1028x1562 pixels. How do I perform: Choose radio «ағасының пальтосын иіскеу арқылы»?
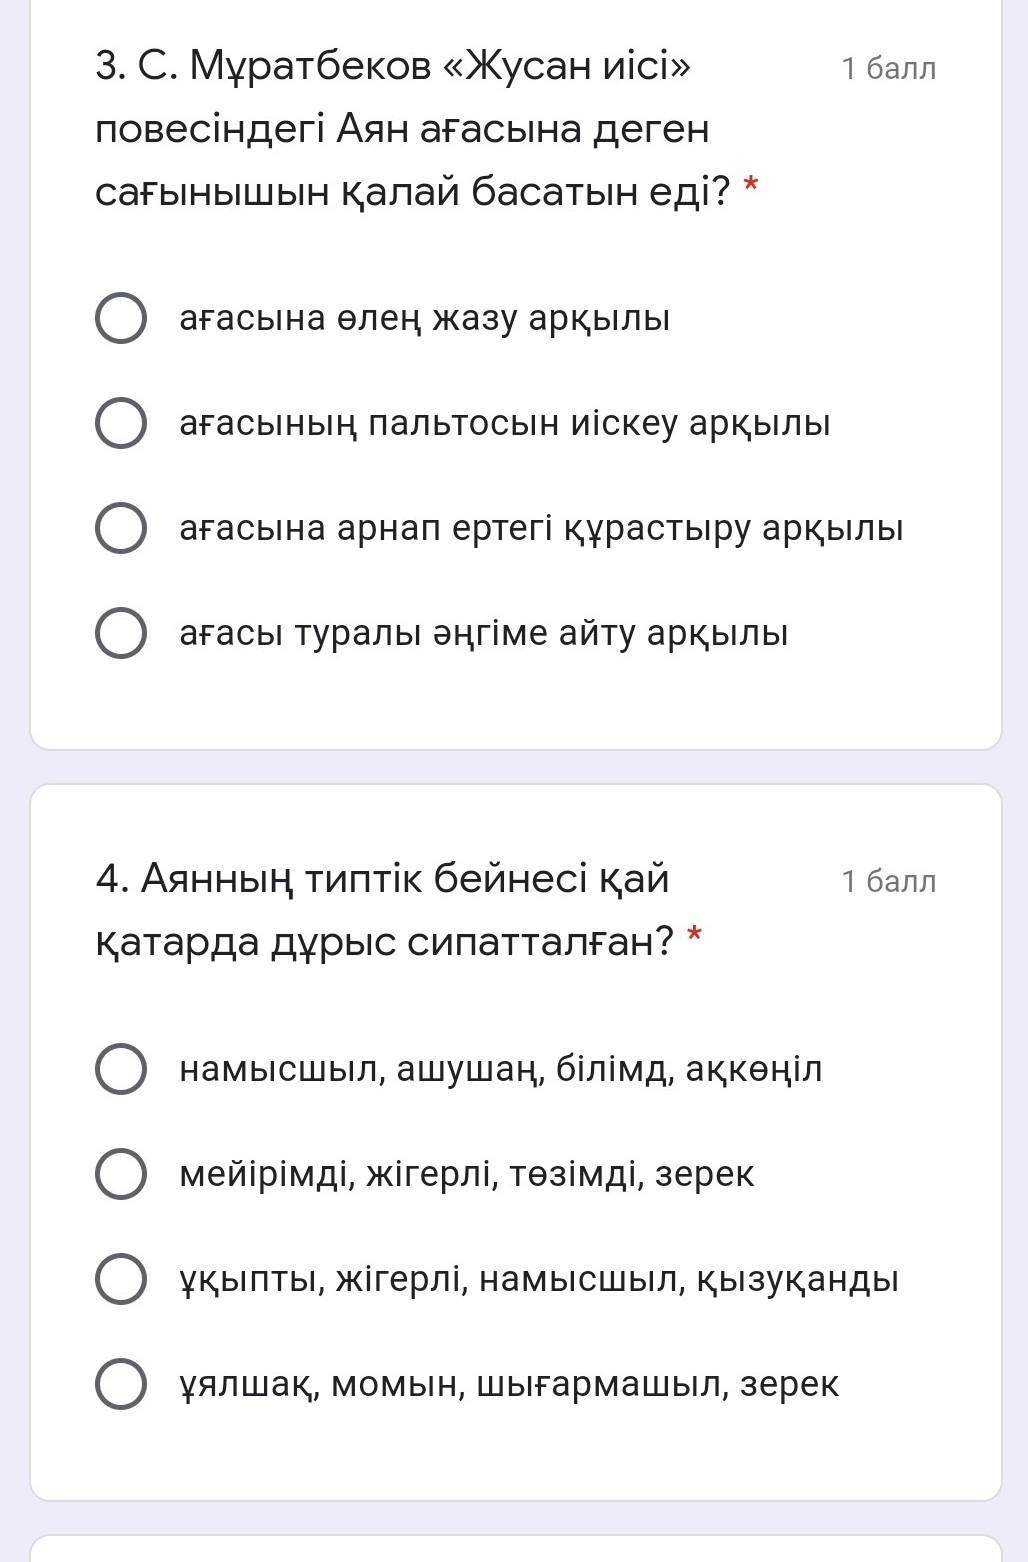pos(121,423)
